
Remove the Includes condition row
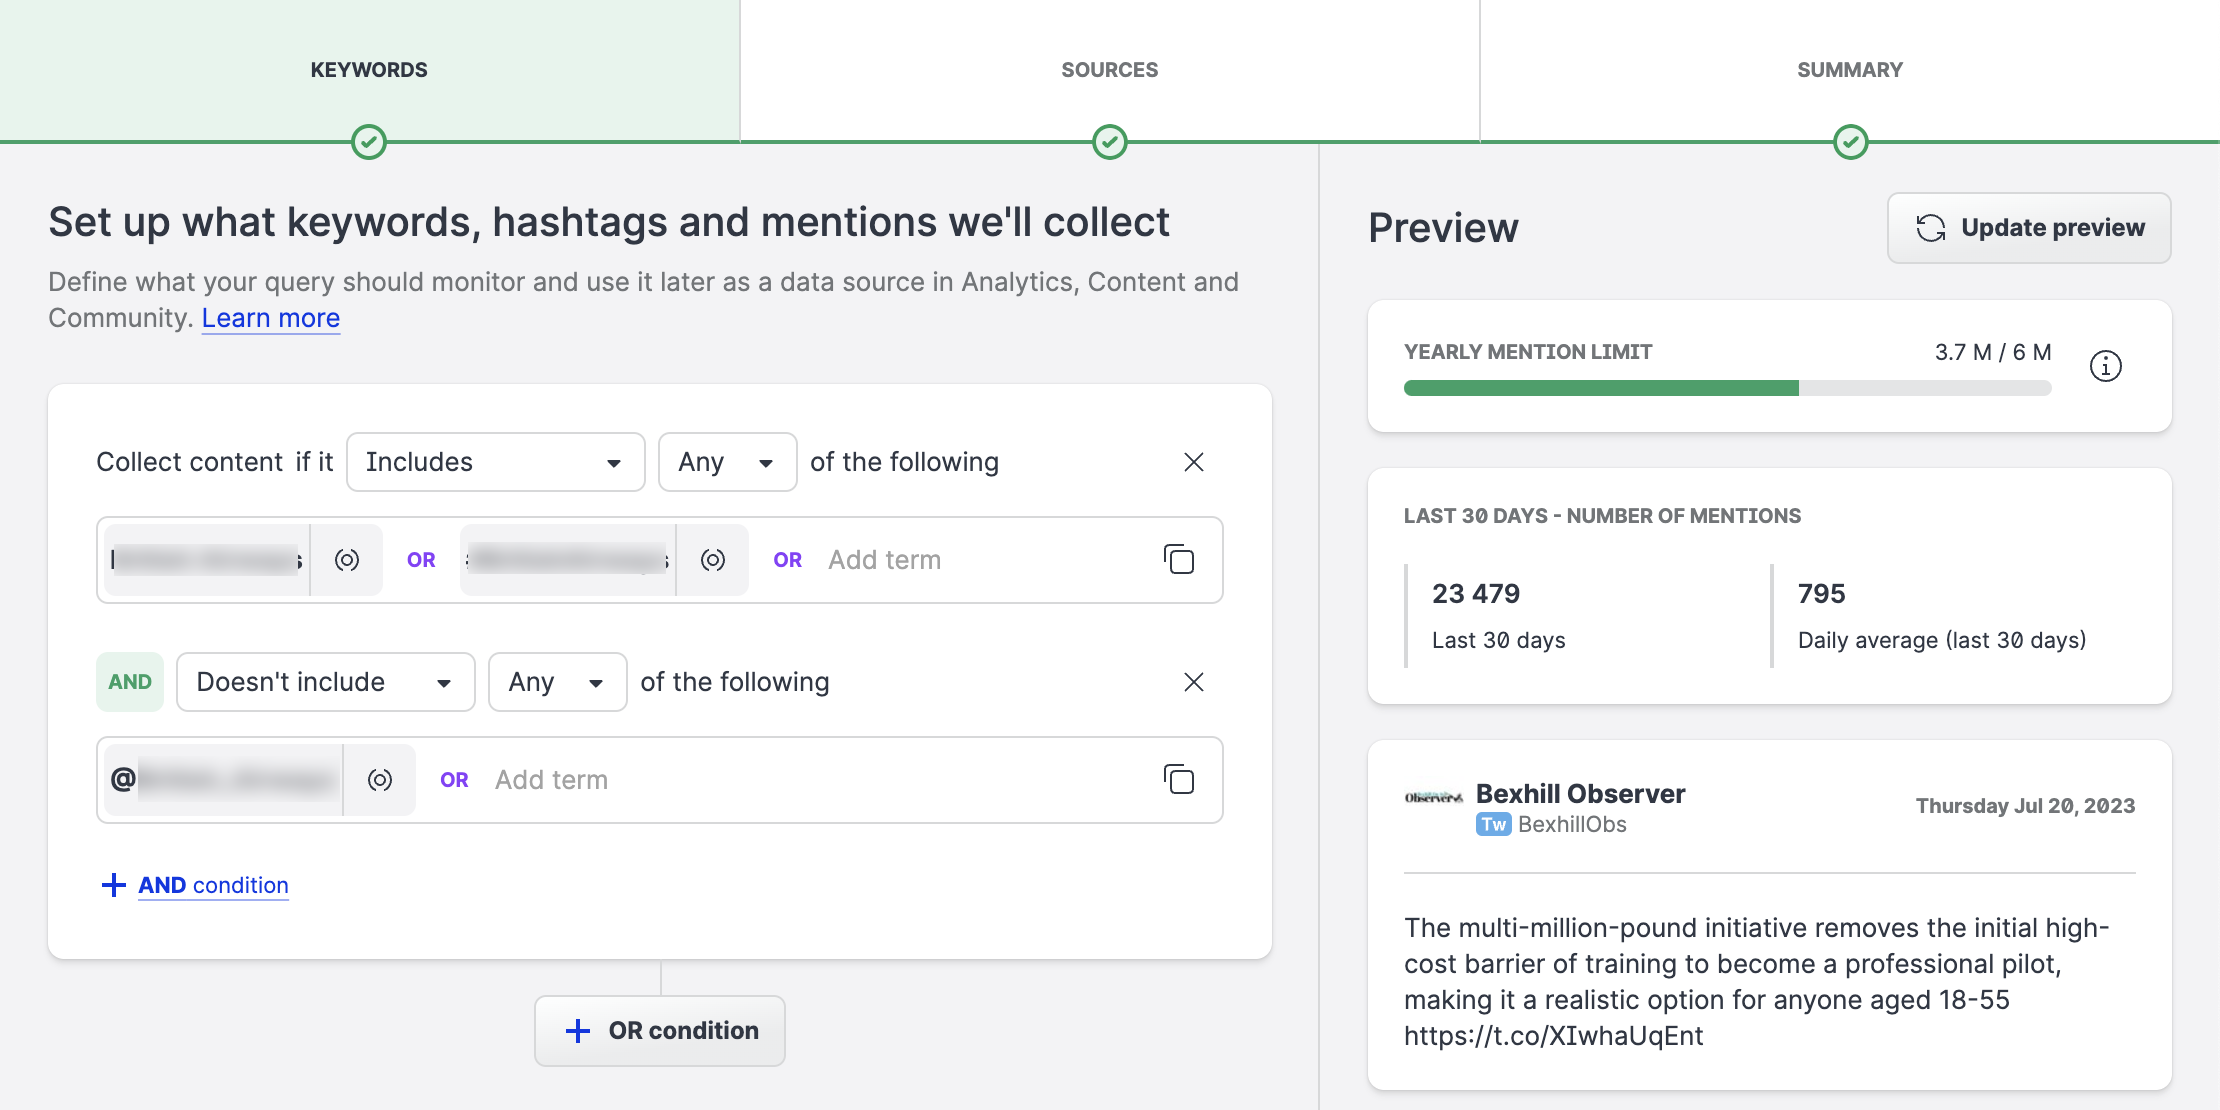tap(1193, 462)
